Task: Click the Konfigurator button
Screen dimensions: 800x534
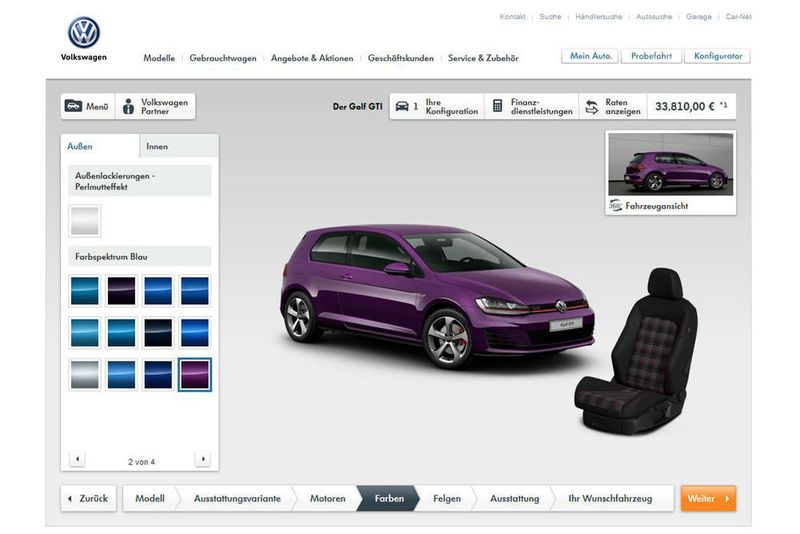Action: click(x=717, y=56)
